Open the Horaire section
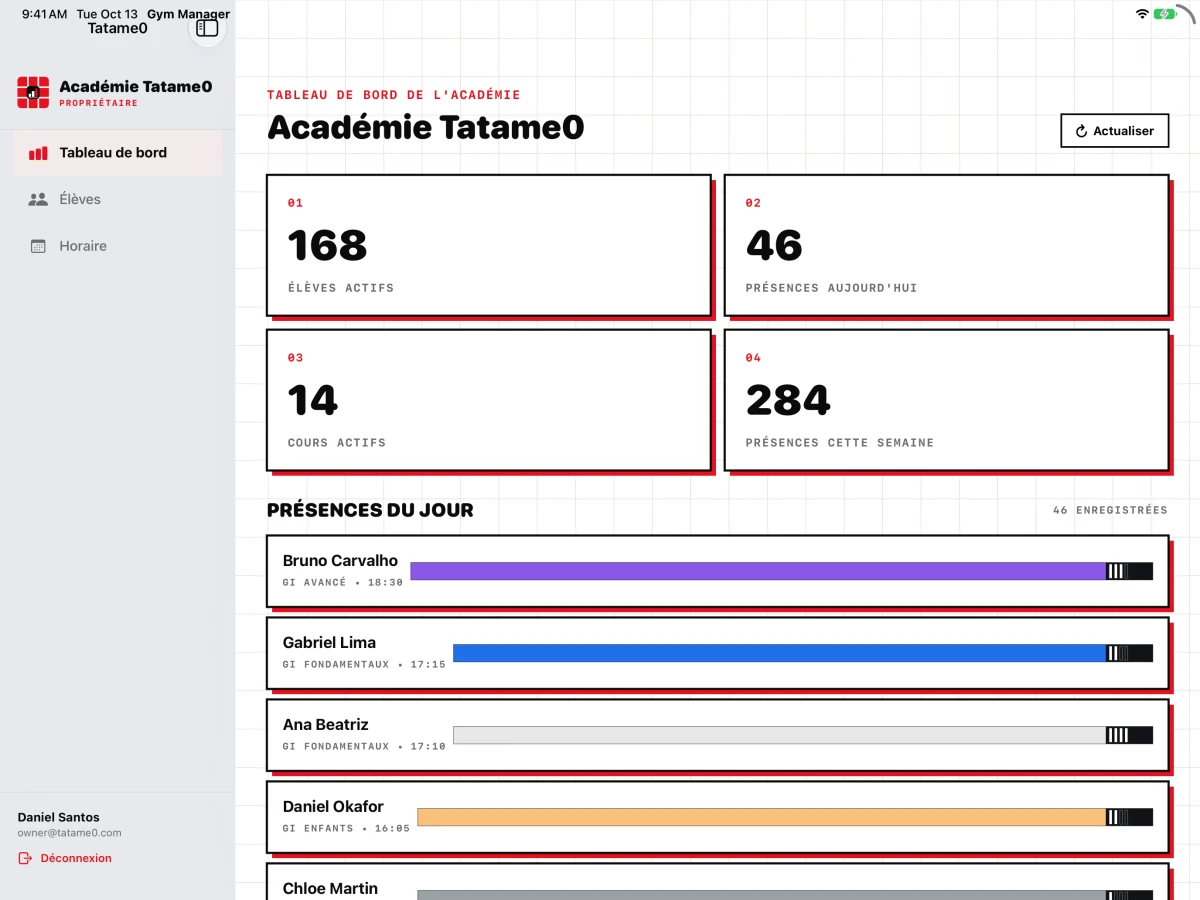Image resolution: width=1200 pixels, height=900 pixels. point(118,246)
